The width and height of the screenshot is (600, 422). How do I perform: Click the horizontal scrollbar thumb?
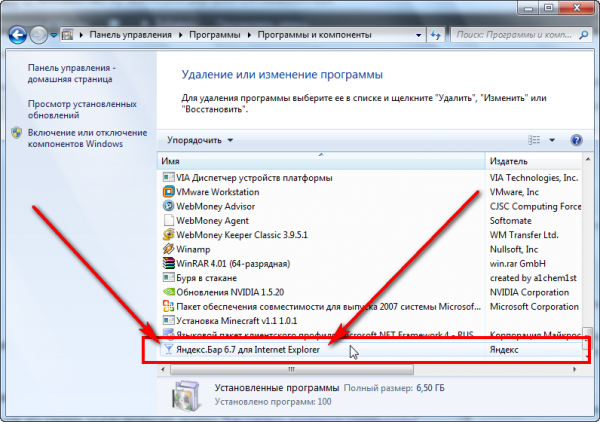click(x=292, y=370)
